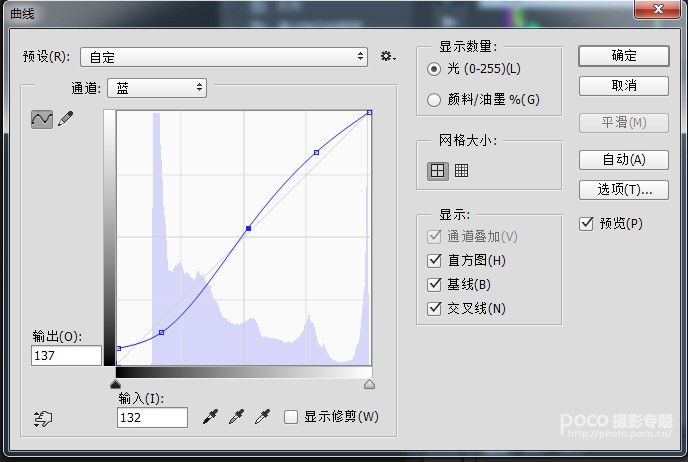Toggle the 交叉线(N) checkbox
Screen dimensions: 688x462
point(434,308)
